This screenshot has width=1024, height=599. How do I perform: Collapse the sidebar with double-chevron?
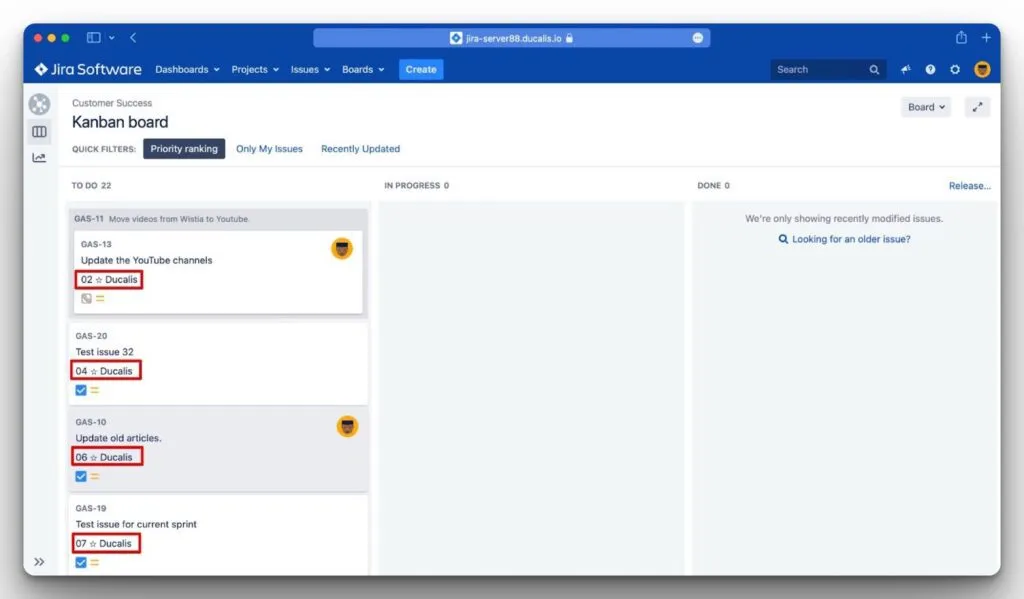click(x=40, y=562)
